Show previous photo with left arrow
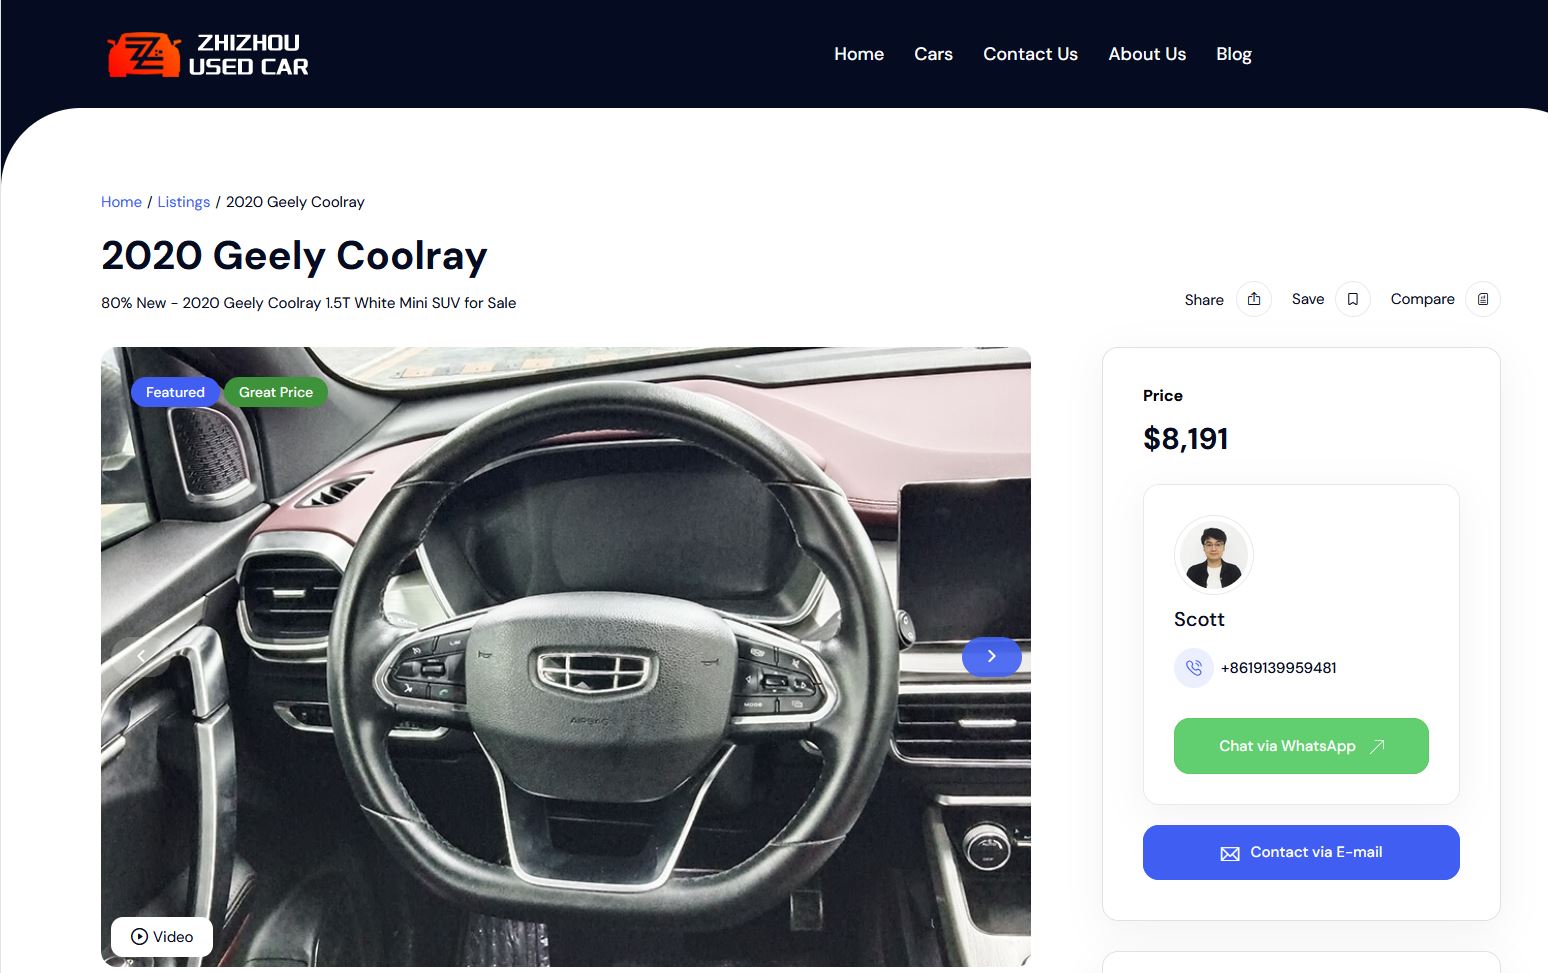 (141, 656)
